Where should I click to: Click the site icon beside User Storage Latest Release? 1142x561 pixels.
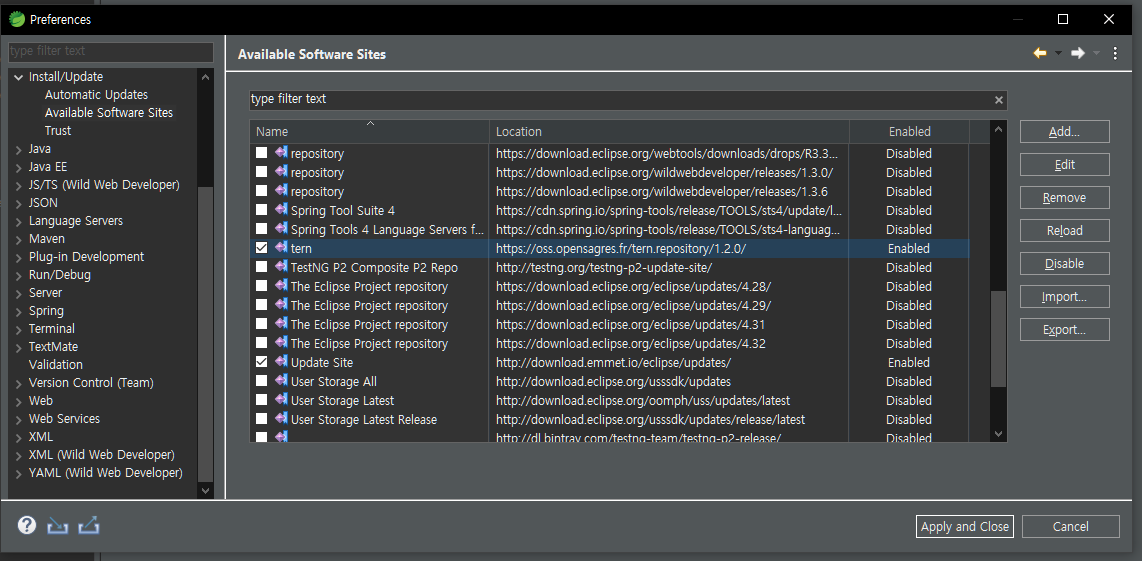pyautogui.click(x=281, y=418)
